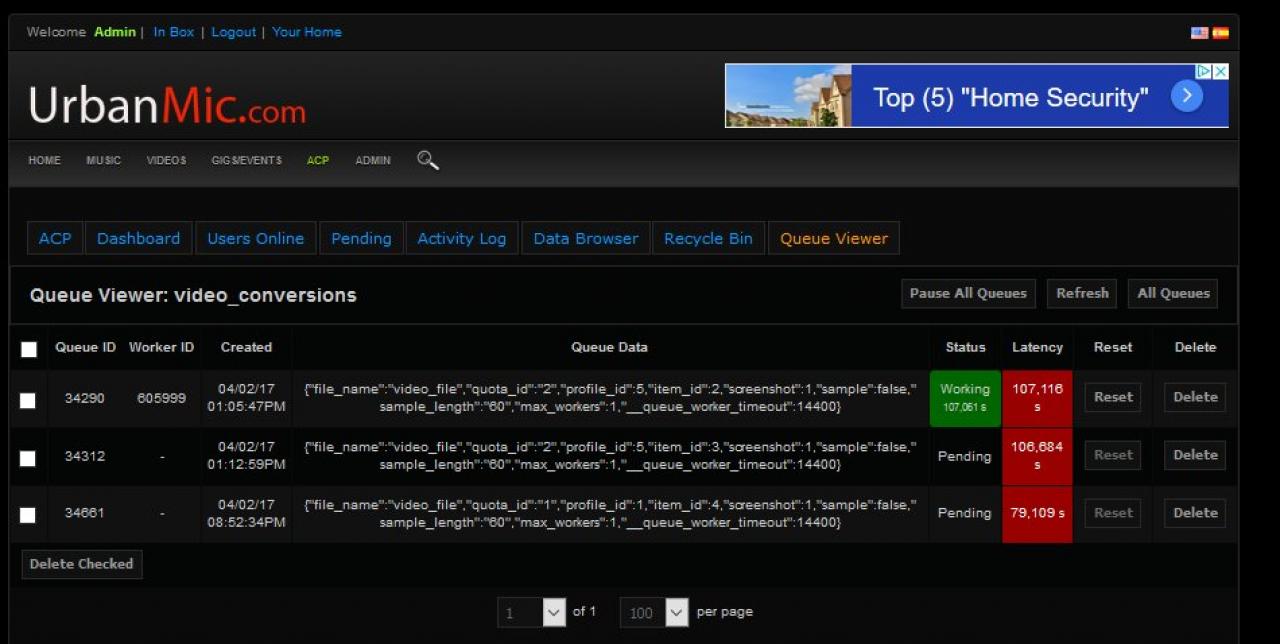Reset the working queue 34290
Viewport: 1280px width, 644px height.
pos(1113,398)
